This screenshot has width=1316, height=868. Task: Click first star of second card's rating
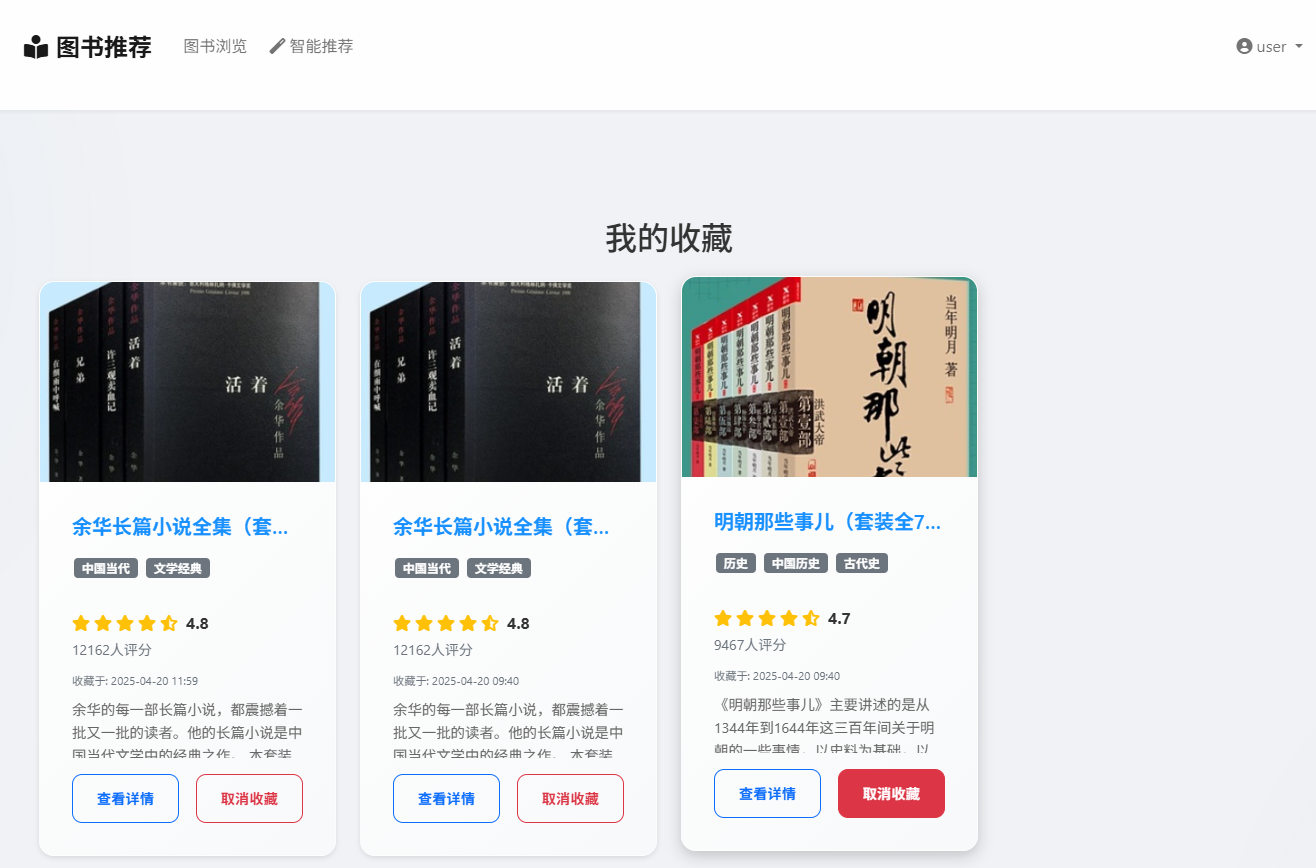click(x=402, y=623)
